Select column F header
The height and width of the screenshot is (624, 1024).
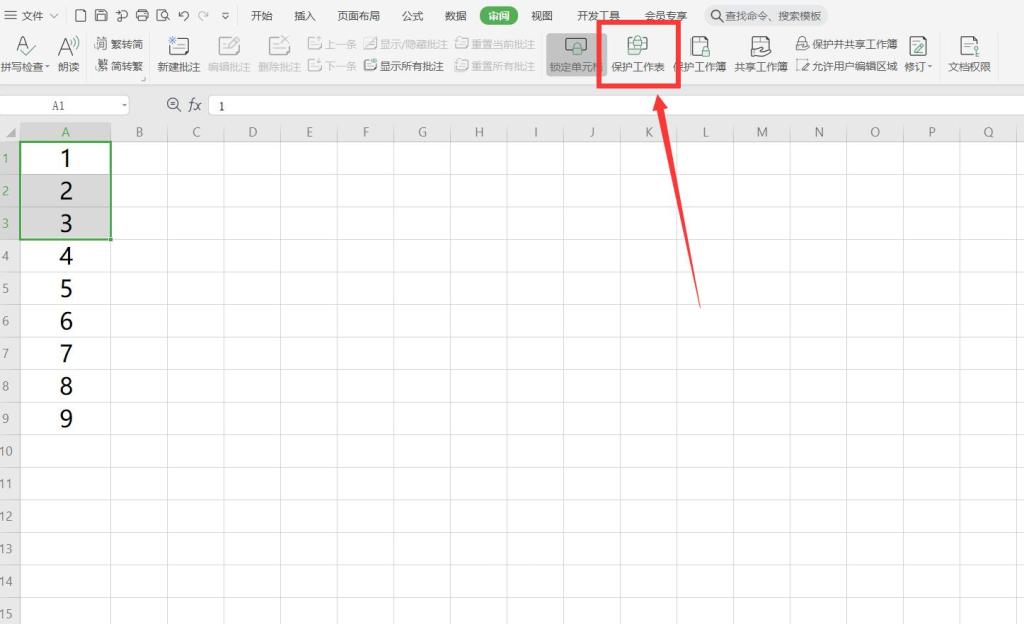366,133
